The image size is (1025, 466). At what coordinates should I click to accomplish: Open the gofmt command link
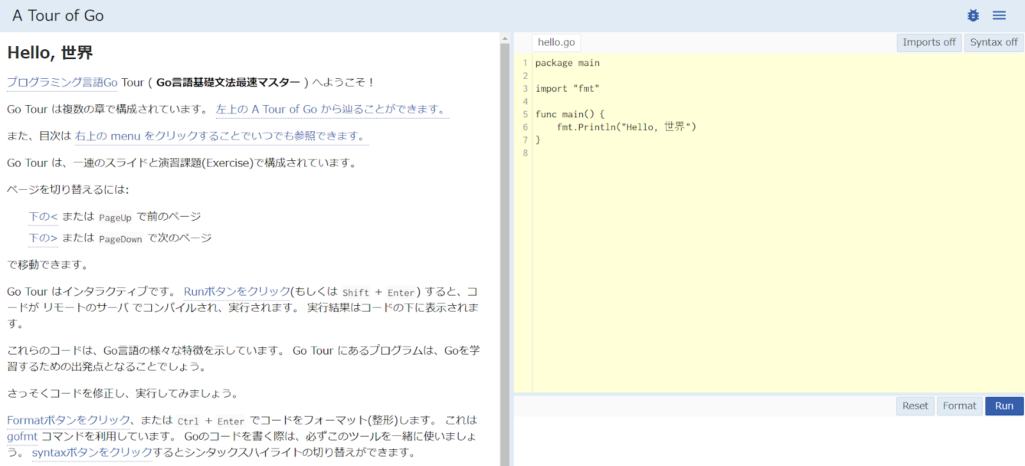click(22, 436)
